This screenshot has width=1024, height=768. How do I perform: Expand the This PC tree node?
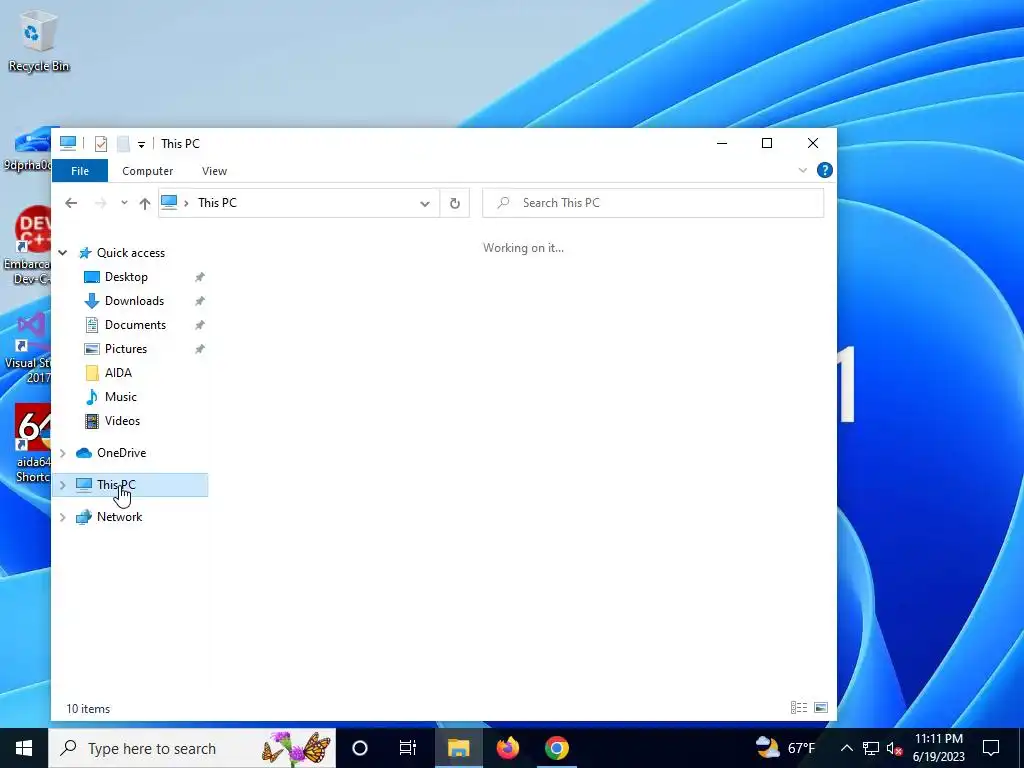click(x=63, y=485)
